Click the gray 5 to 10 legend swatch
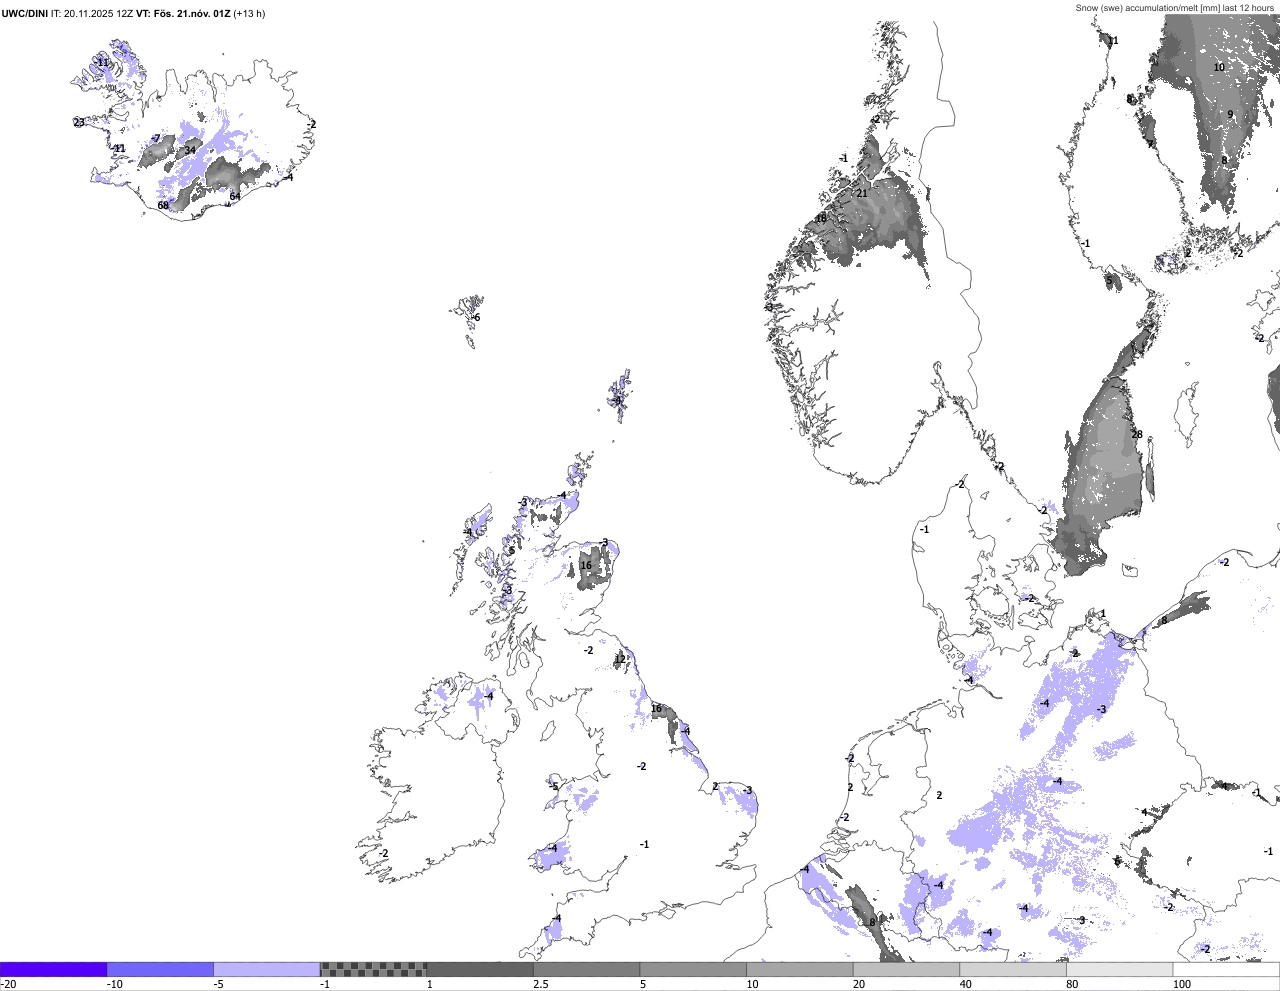Viewport: 1280px width, 991px height. click(x=693, y=969)
